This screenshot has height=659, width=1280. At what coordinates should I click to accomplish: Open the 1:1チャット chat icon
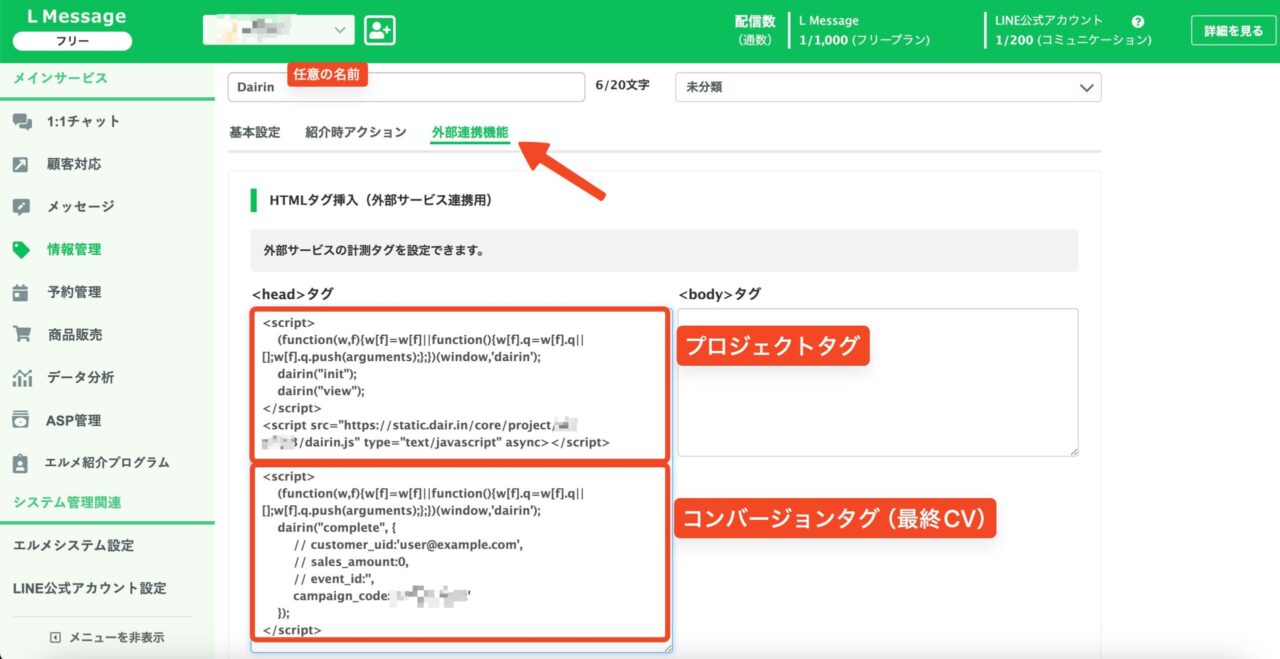click(22, 121)
